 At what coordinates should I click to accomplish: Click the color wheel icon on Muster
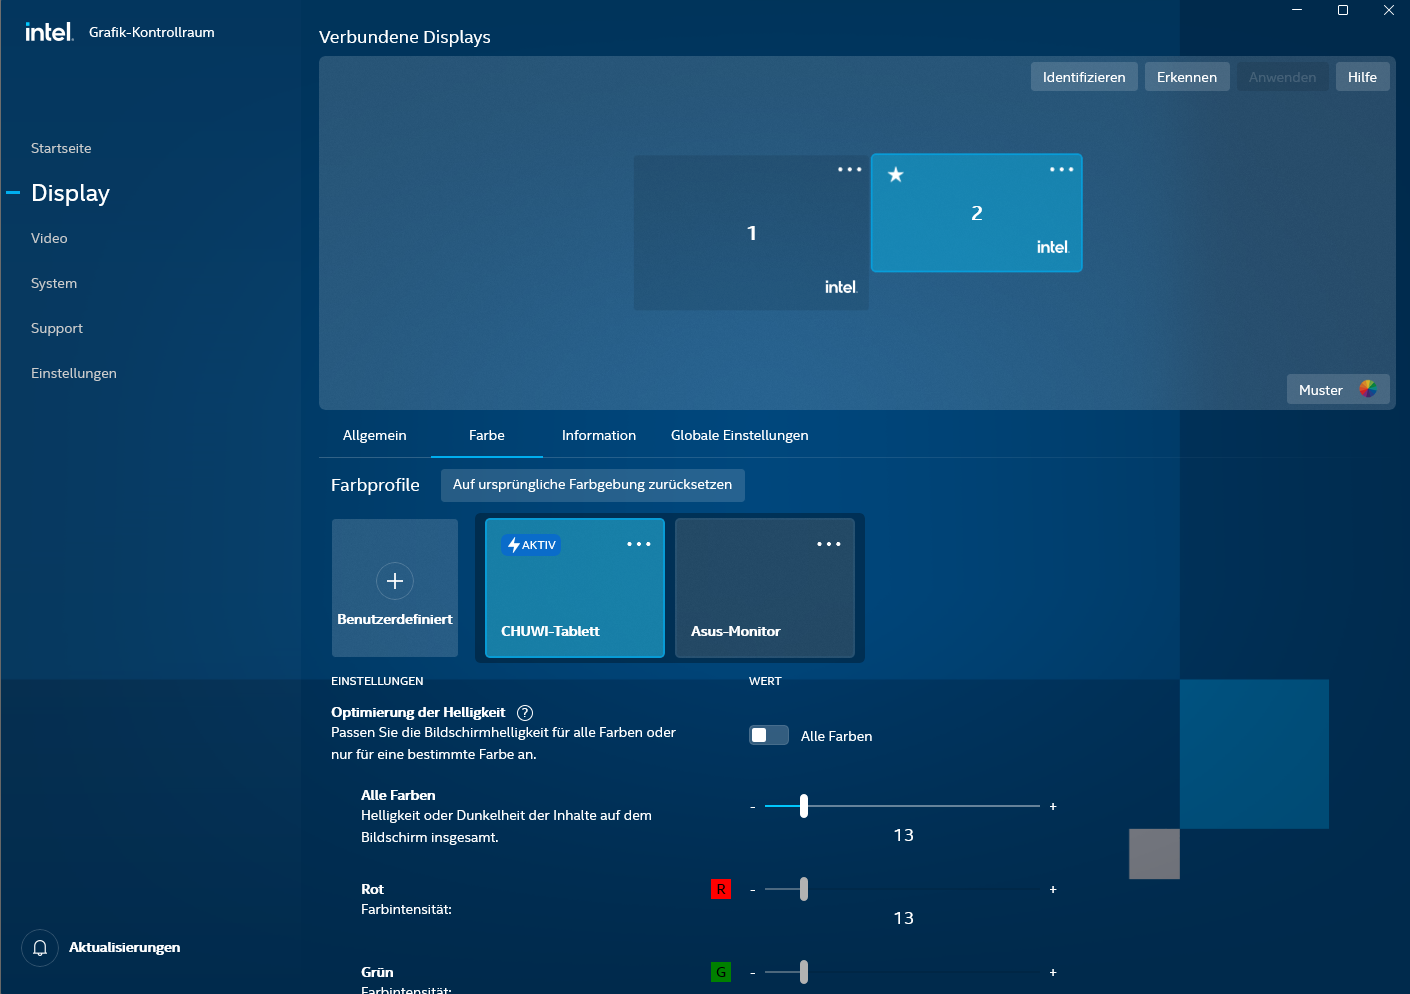(1368, 389)
